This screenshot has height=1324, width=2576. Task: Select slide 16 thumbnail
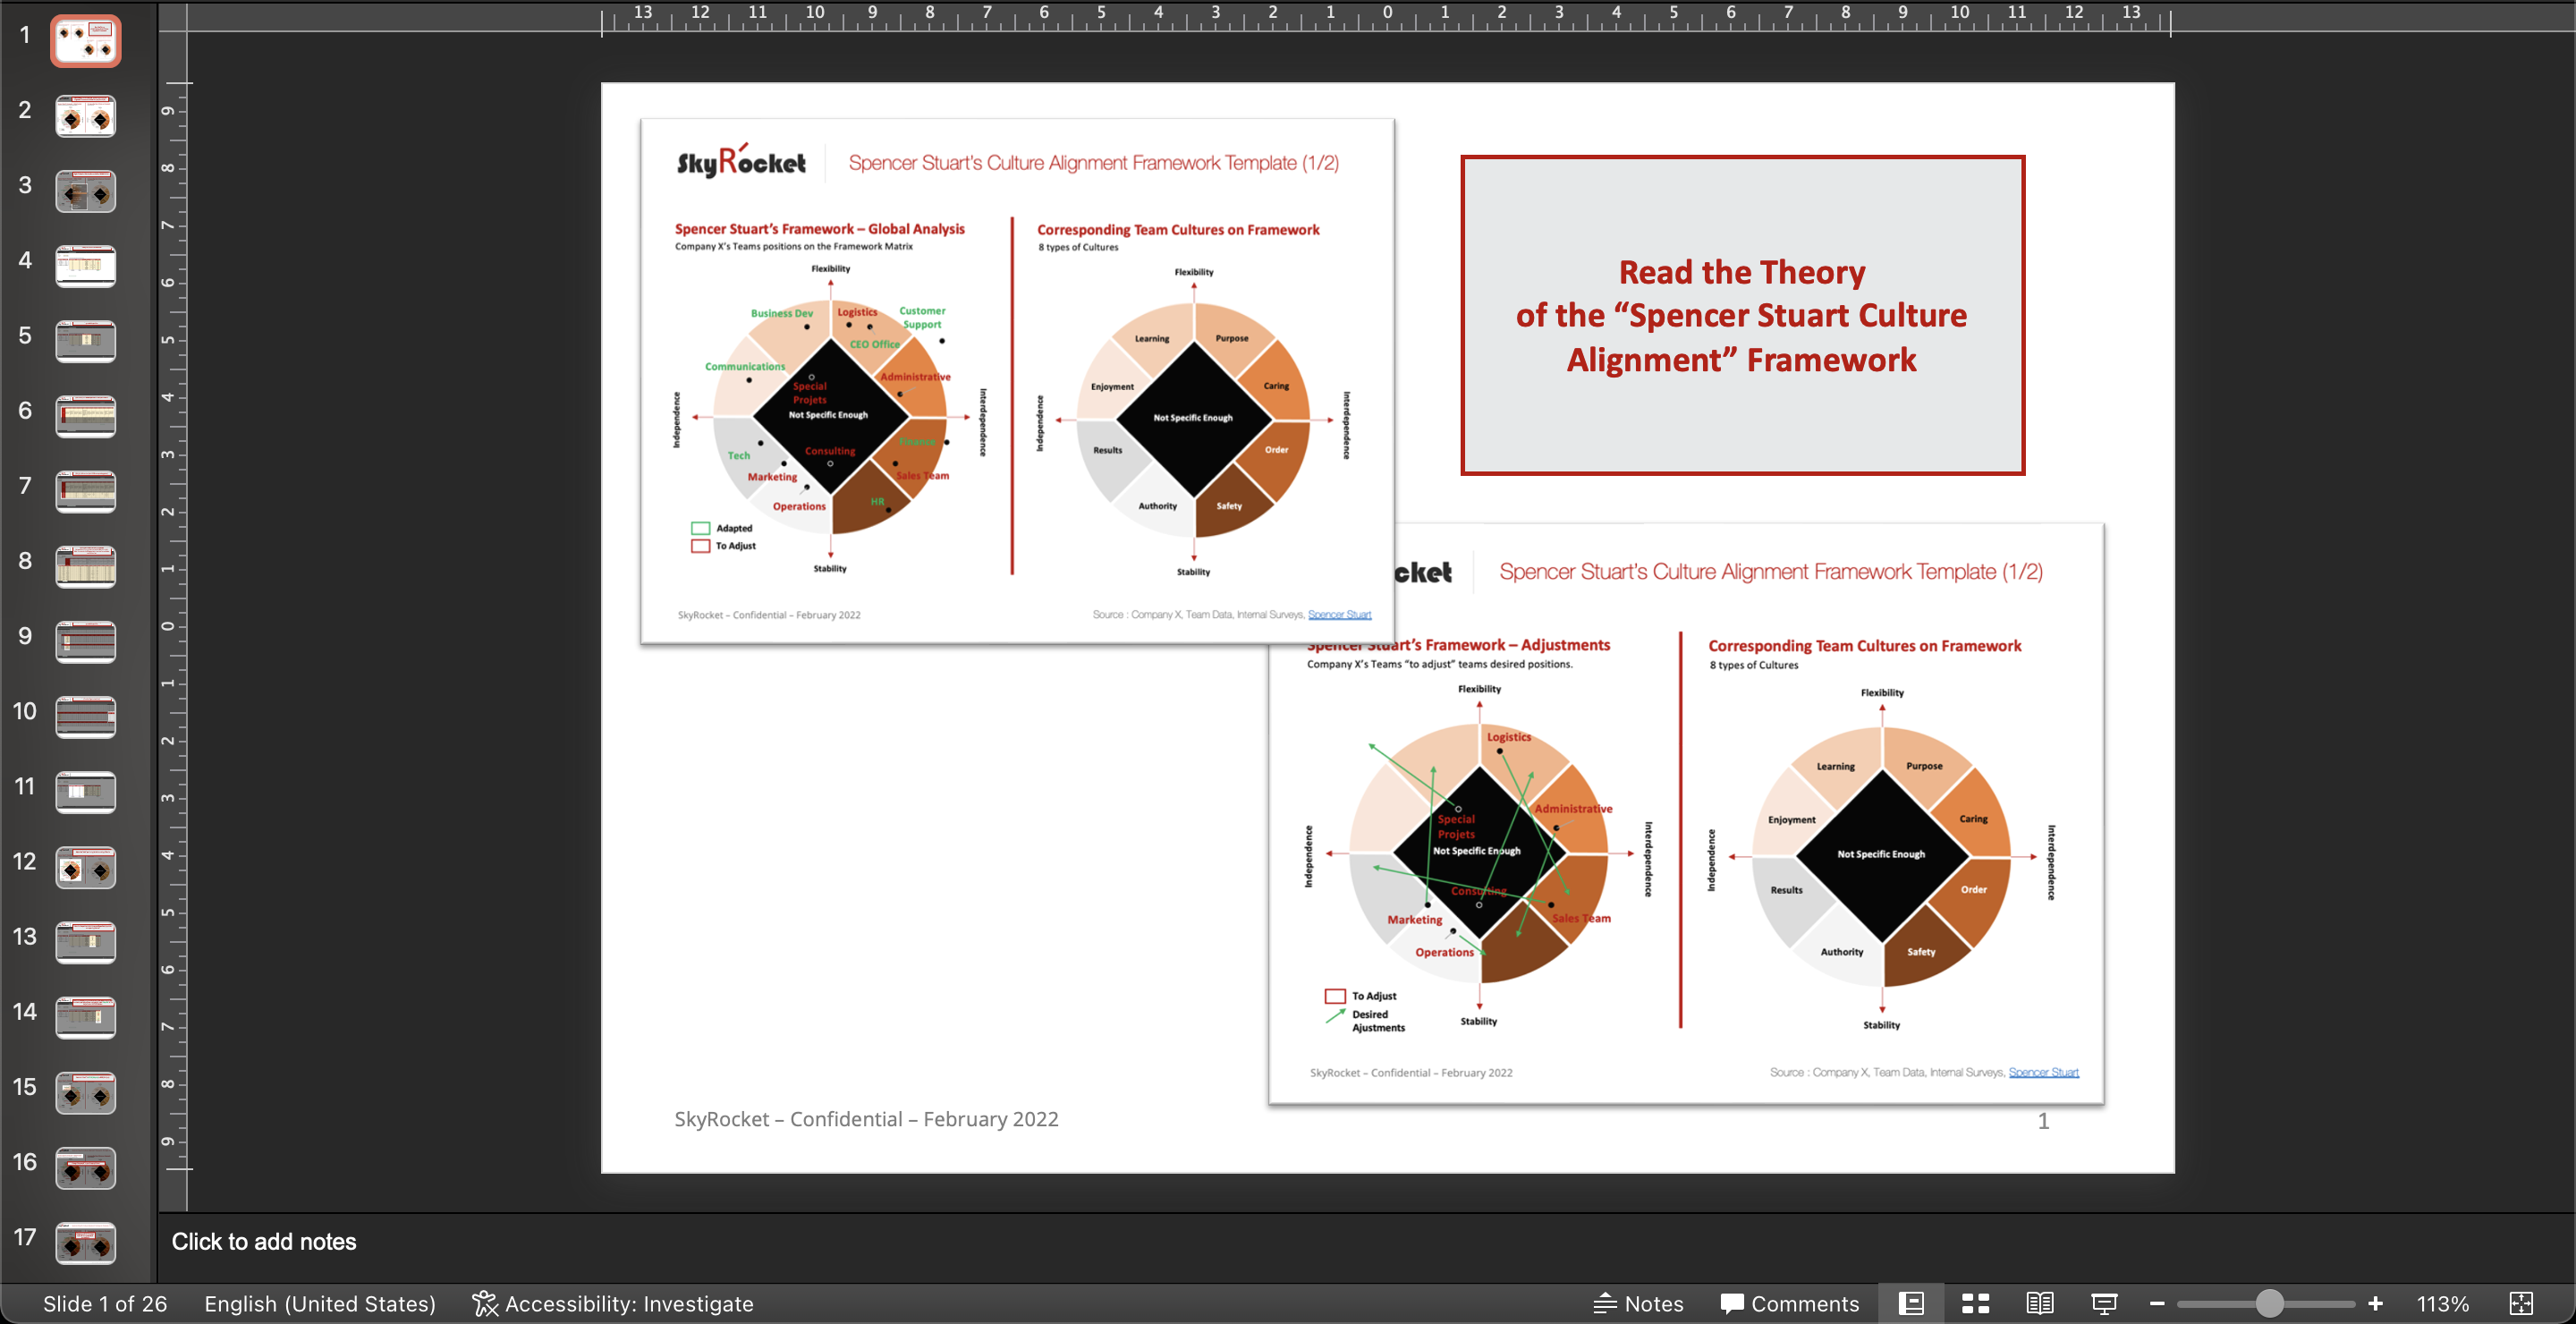click(x=86, y=1168)
